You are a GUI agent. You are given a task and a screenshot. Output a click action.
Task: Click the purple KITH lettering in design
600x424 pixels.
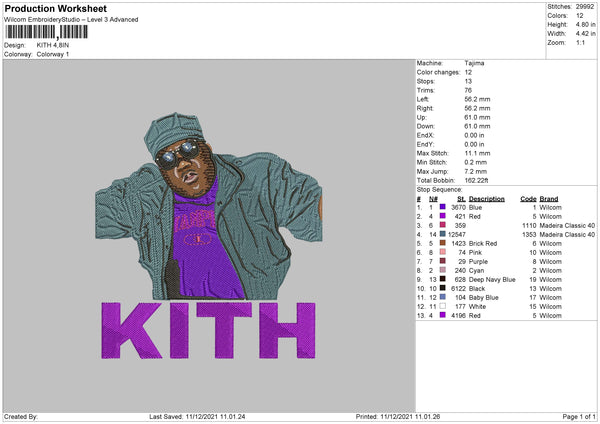tap(209, 330)
